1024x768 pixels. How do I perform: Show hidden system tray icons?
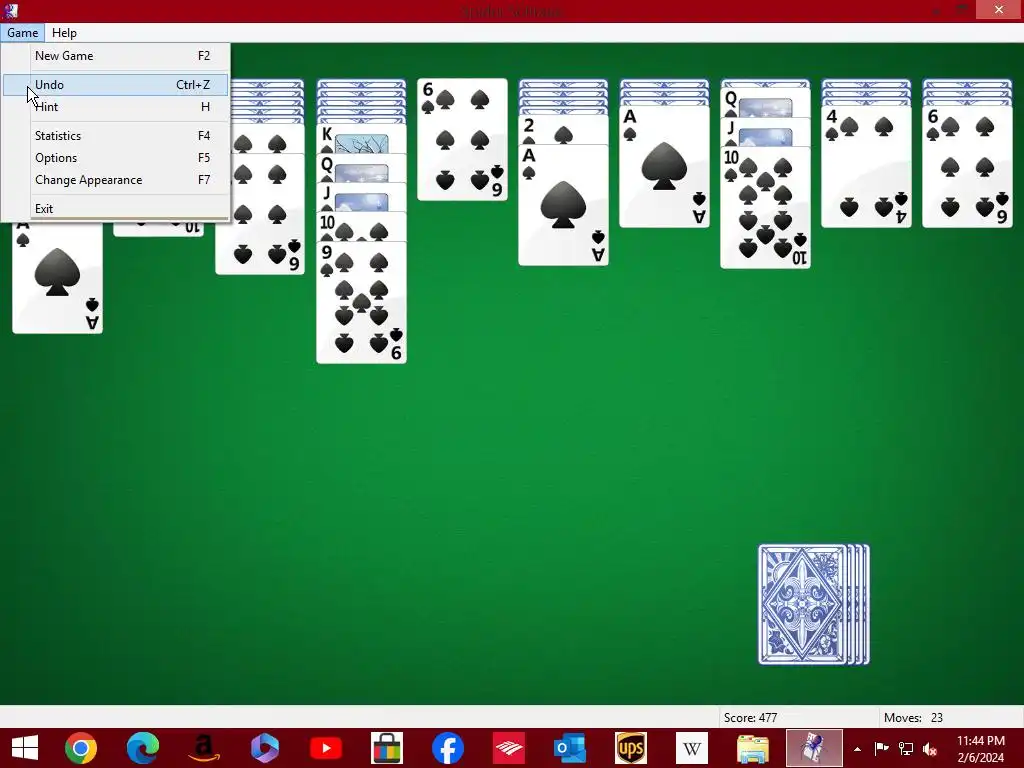click(857, 749)
